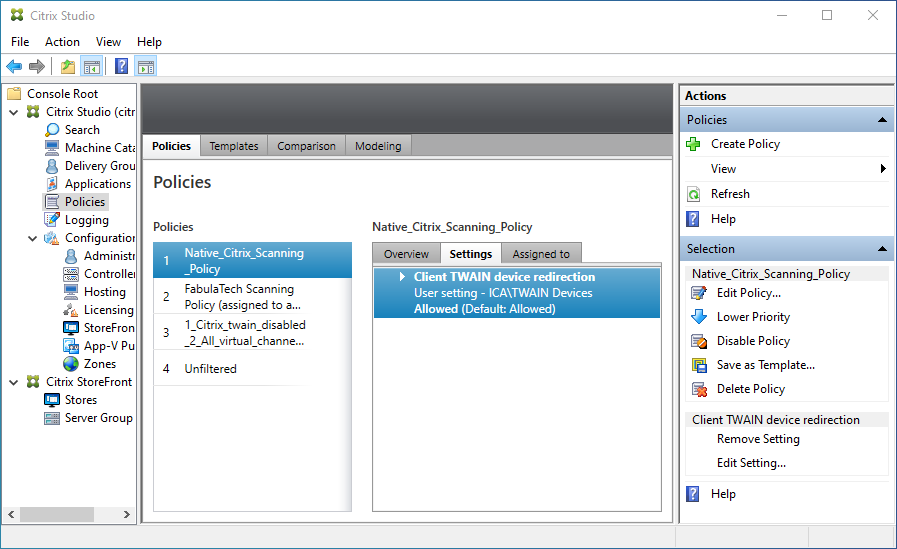The image size is (897, 549).
Task: Click the tree pane horizontal scrollbar thumb
Action: tap(57, 515)
